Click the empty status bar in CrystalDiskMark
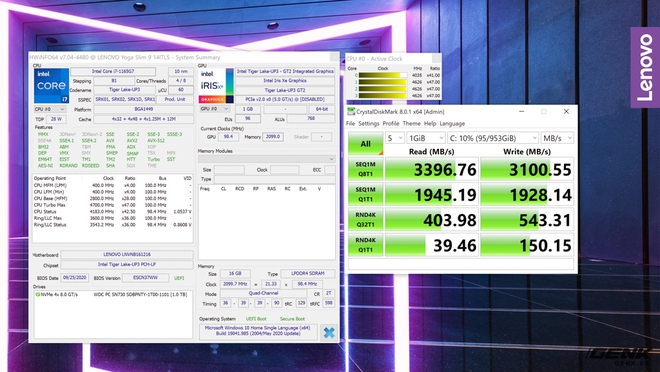The height and width of the screenshot is (372, 660). coord(461,264)
